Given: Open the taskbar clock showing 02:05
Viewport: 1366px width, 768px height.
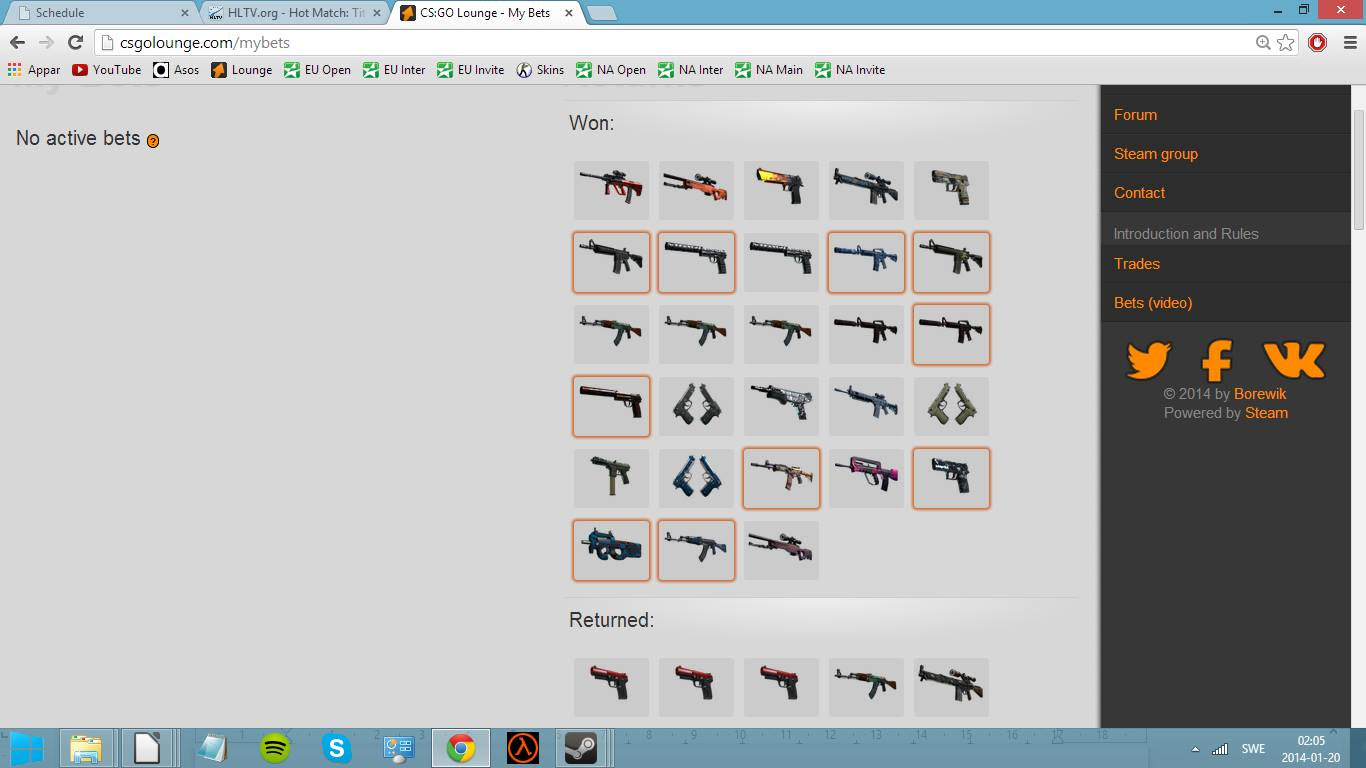Looking at the screenshot, I should [x=1311, y=748].
